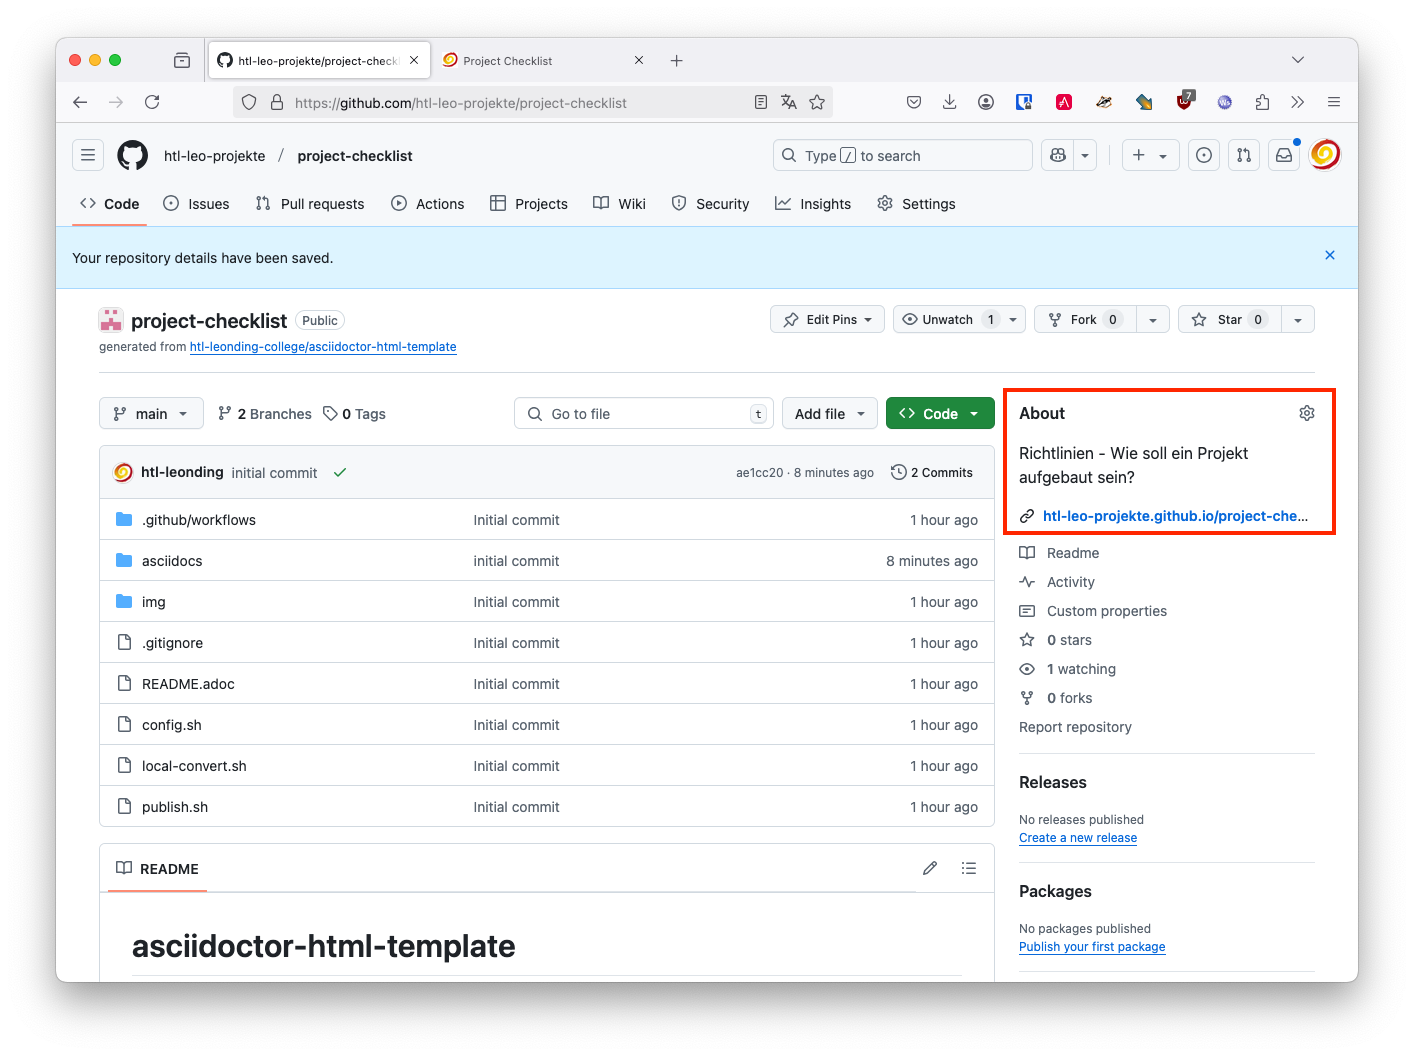Show README outline list icon
This screenshot has width=1414, height=1056.
[969, 868]
